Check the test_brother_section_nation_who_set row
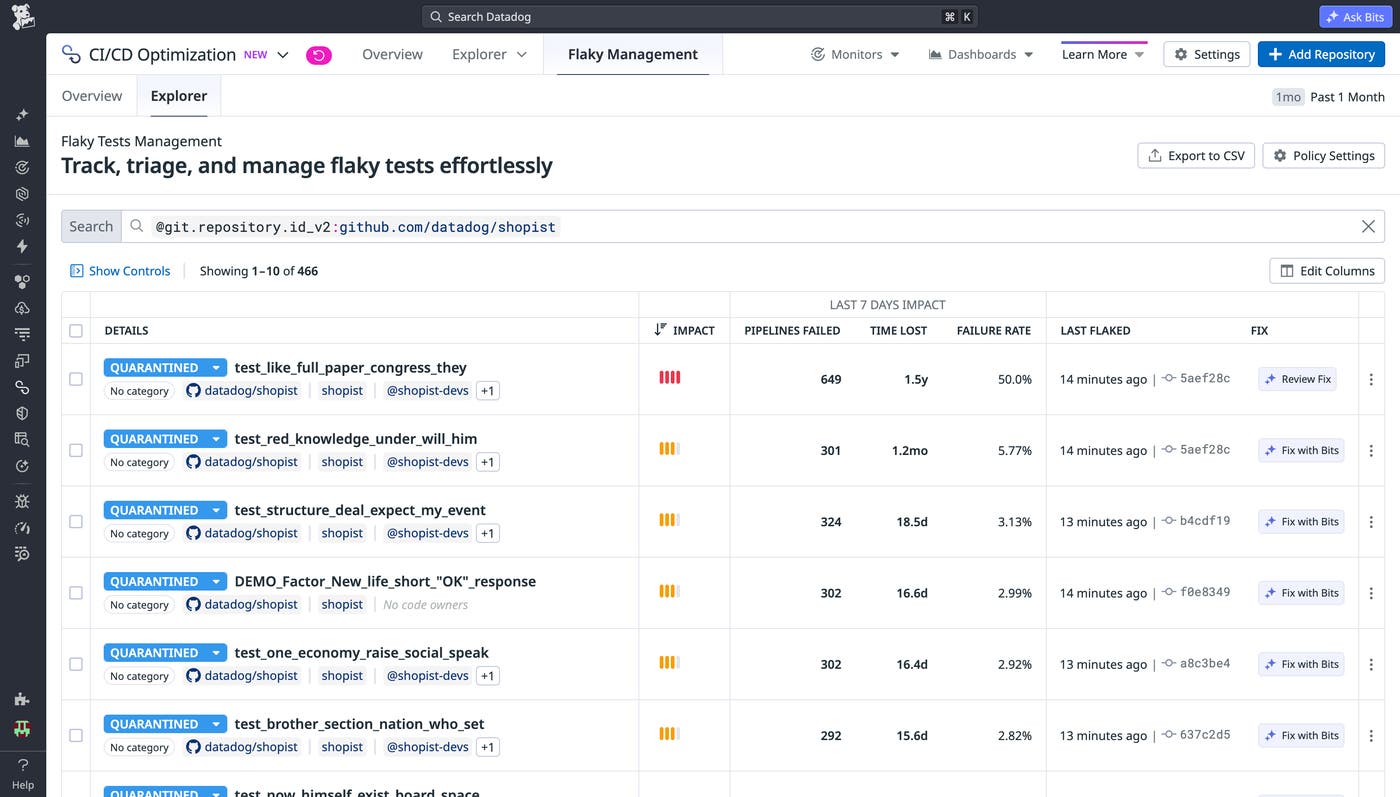The image size is (1400, 797). point(76,735)
